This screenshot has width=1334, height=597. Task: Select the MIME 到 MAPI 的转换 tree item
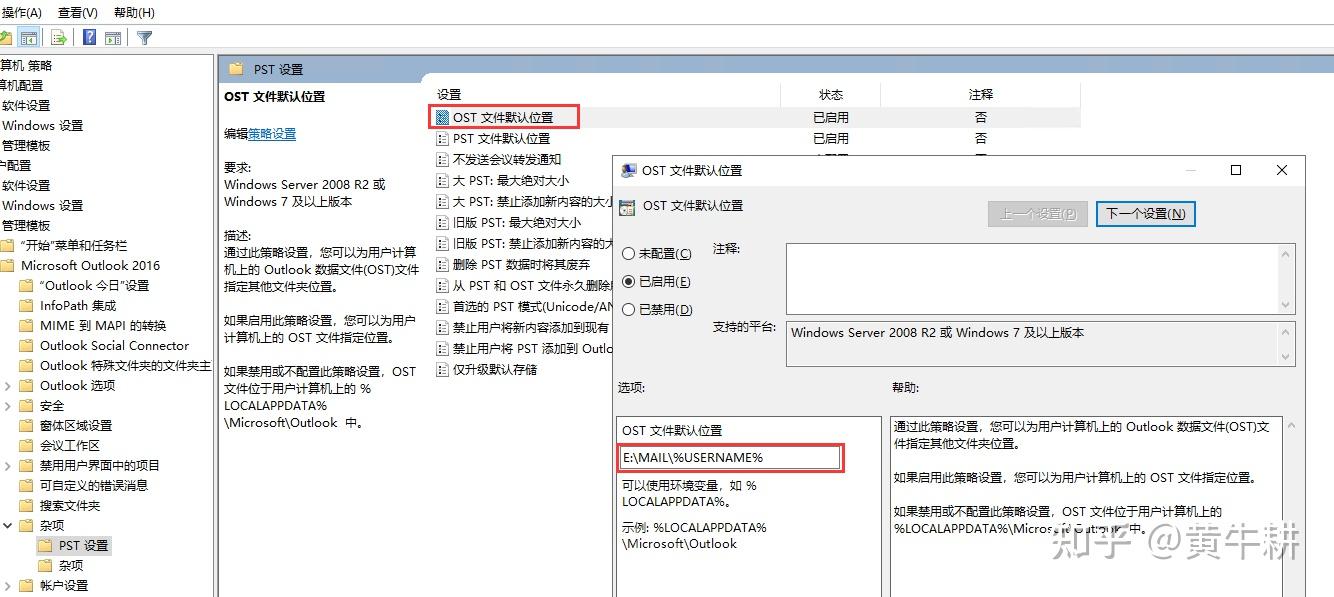click(103, 326)
